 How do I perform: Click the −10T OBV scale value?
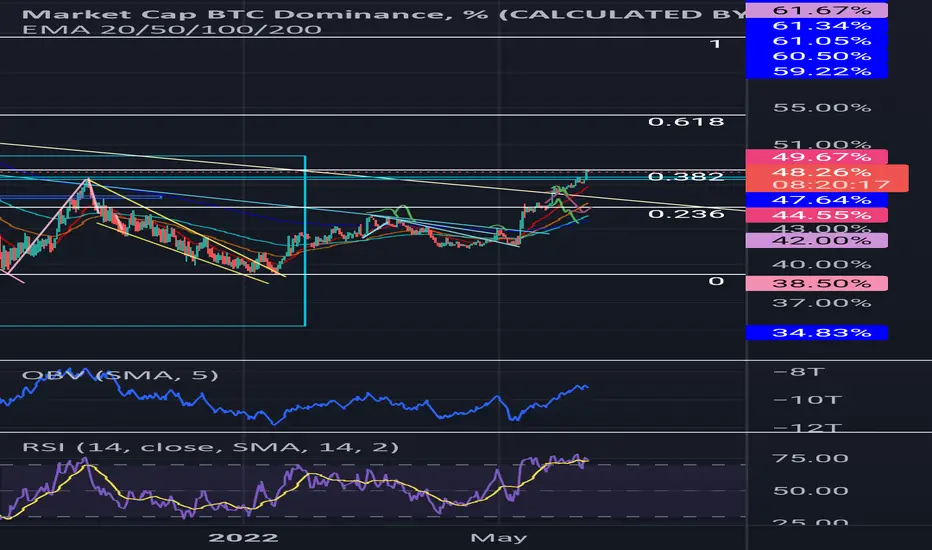(x=807, y=400)
